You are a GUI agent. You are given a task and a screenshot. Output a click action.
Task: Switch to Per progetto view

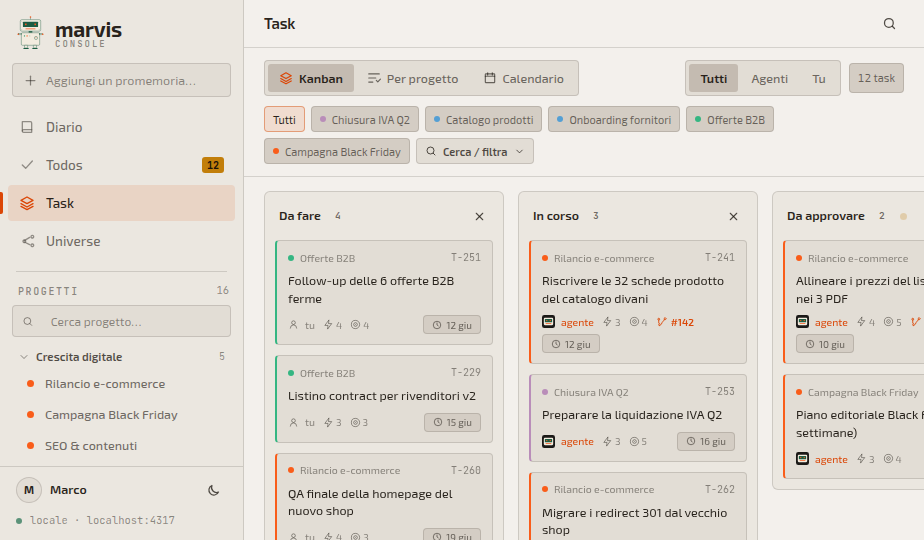(x=412, y=78)
